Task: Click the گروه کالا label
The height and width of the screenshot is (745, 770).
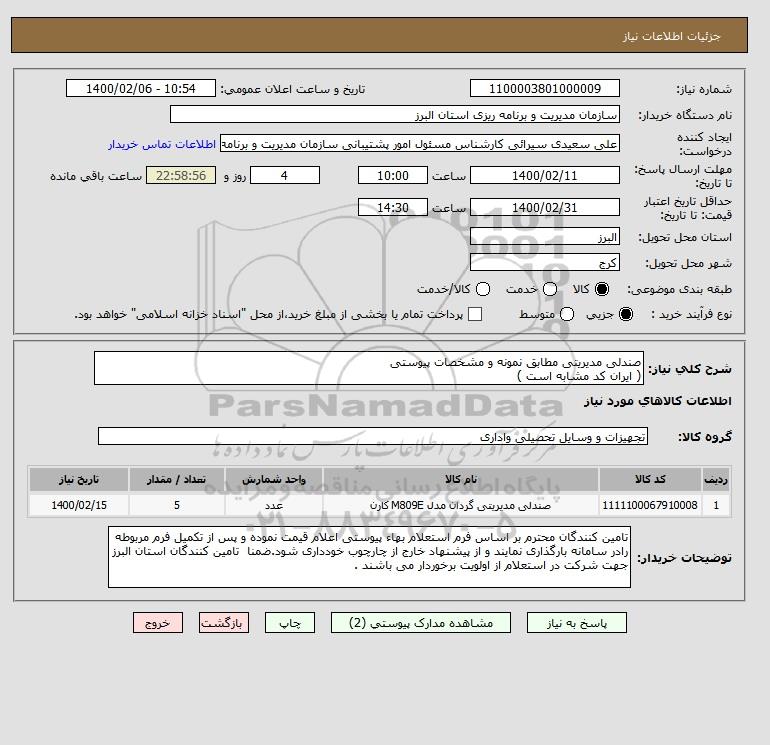Action: (705, 437)
